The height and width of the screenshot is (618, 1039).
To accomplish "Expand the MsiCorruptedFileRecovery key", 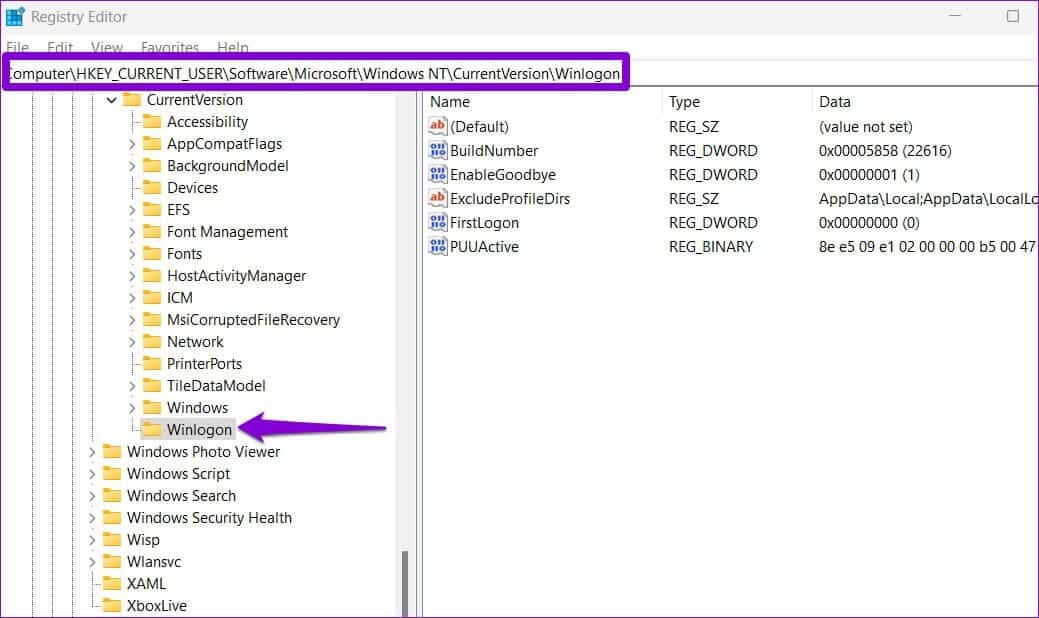I will coord(131,320).
